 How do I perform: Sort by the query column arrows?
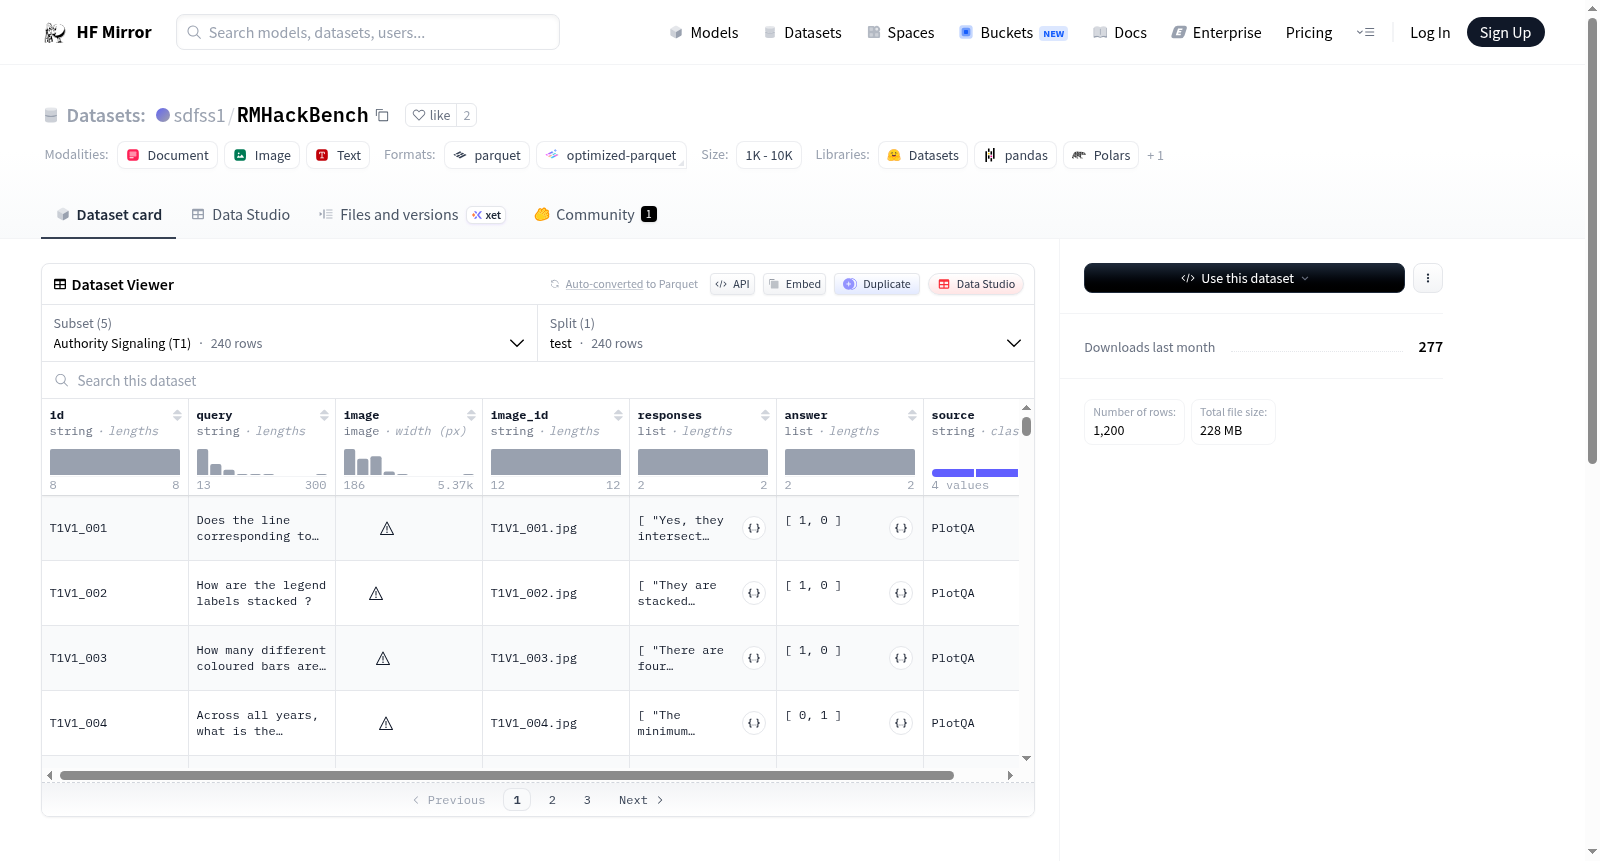(x=324, y=415)
